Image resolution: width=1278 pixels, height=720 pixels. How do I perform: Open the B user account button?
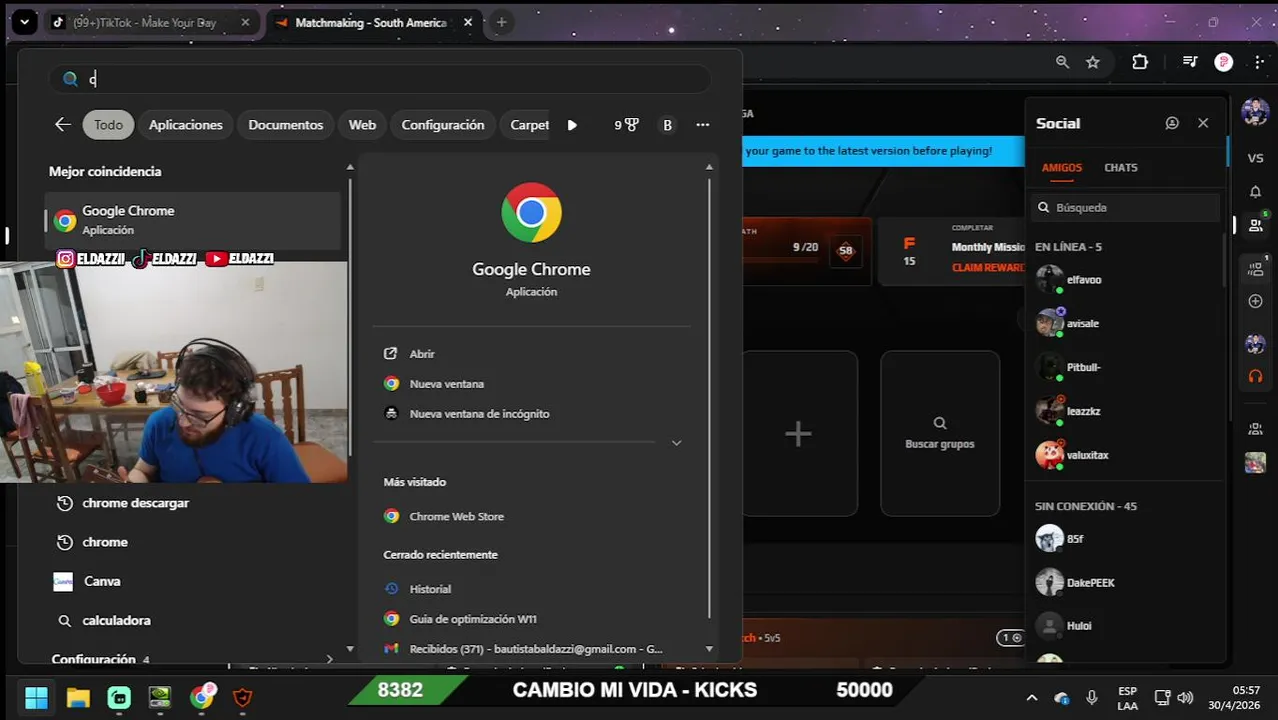pos(667,125)
